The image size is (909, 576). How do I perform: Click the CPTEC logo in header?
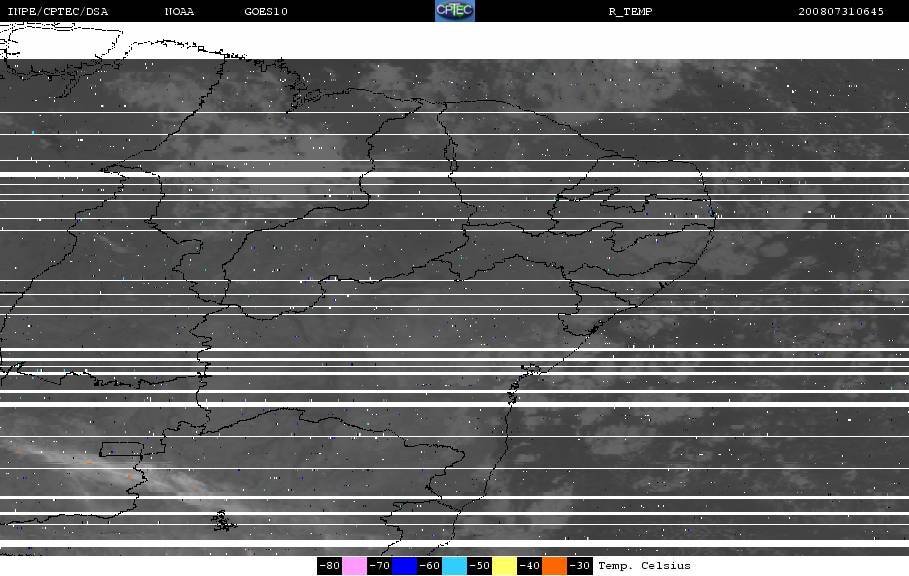tap(454, 11)
